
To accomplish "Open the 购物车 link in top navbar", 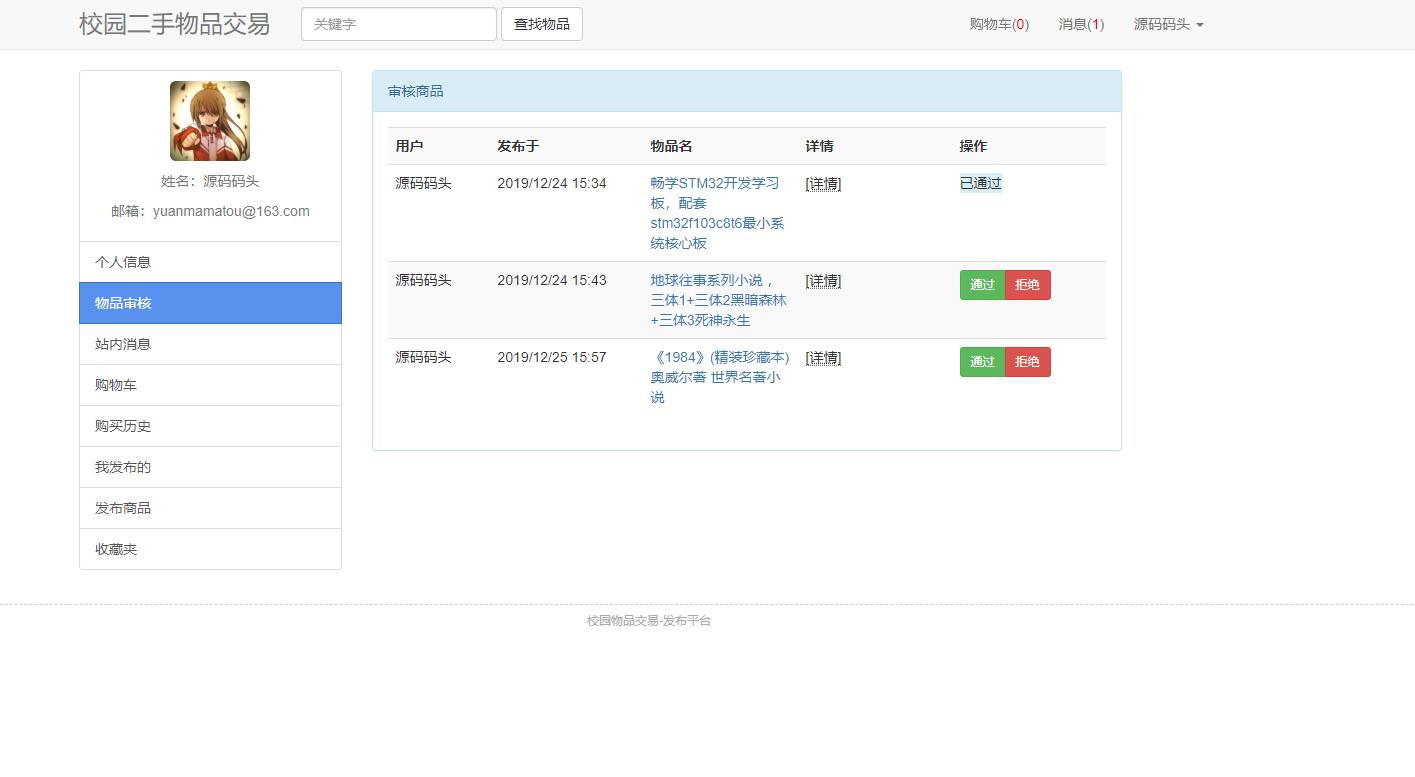I will click(x=998, y=24).
